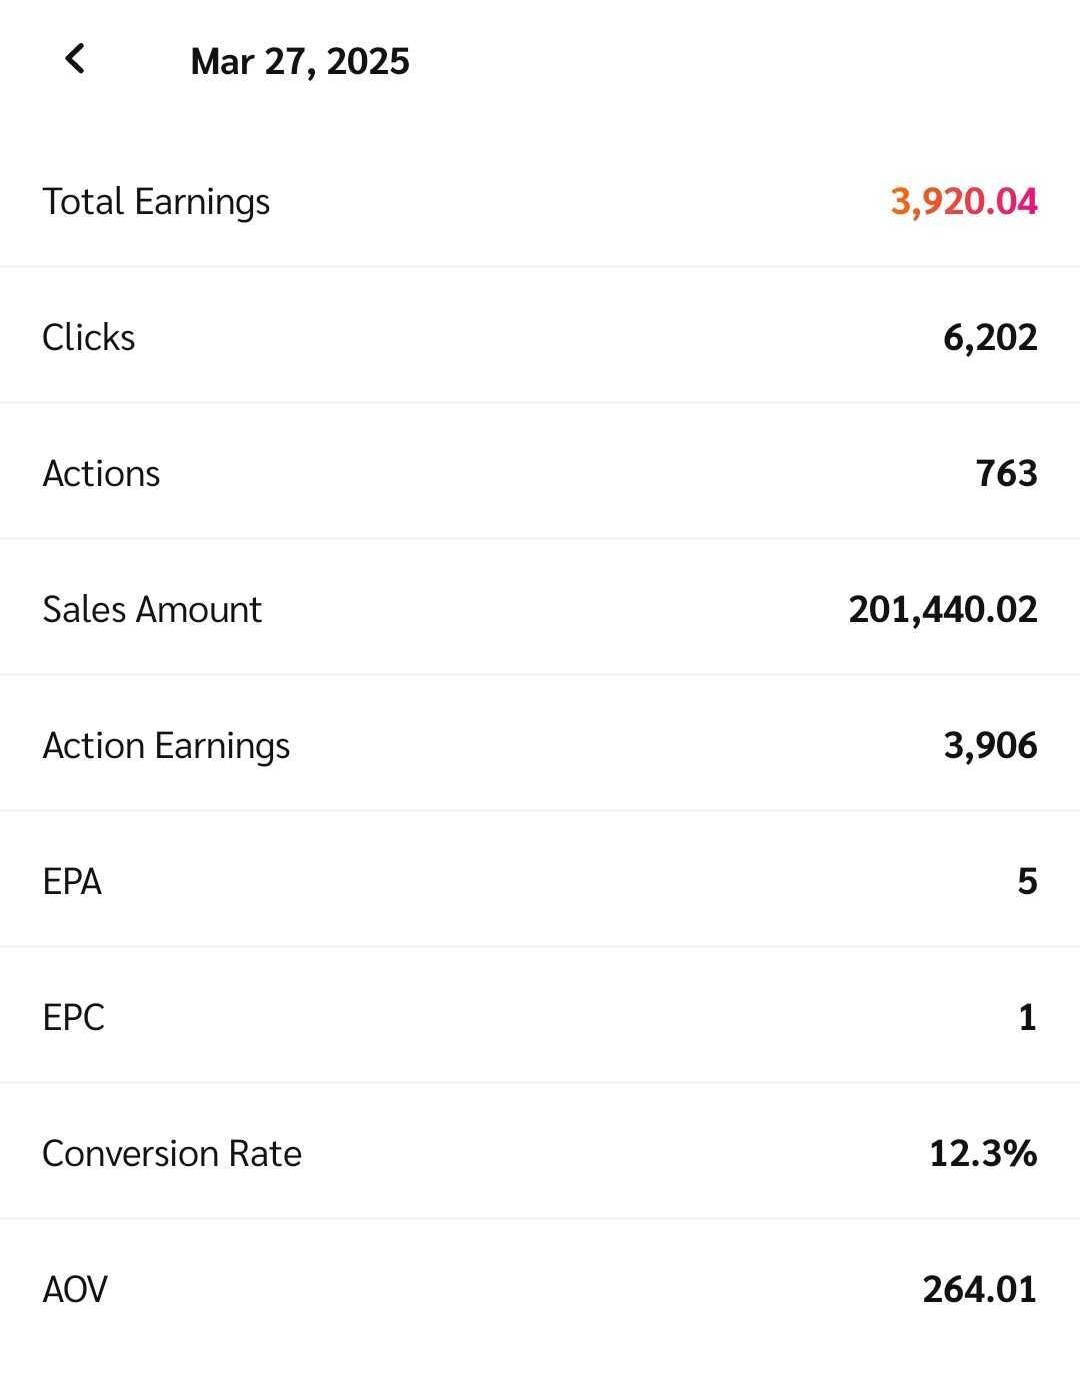This screenshot has height=1373, width=1080.
Task: Tap the back arrow icon
Action: (x=75, y=59)
